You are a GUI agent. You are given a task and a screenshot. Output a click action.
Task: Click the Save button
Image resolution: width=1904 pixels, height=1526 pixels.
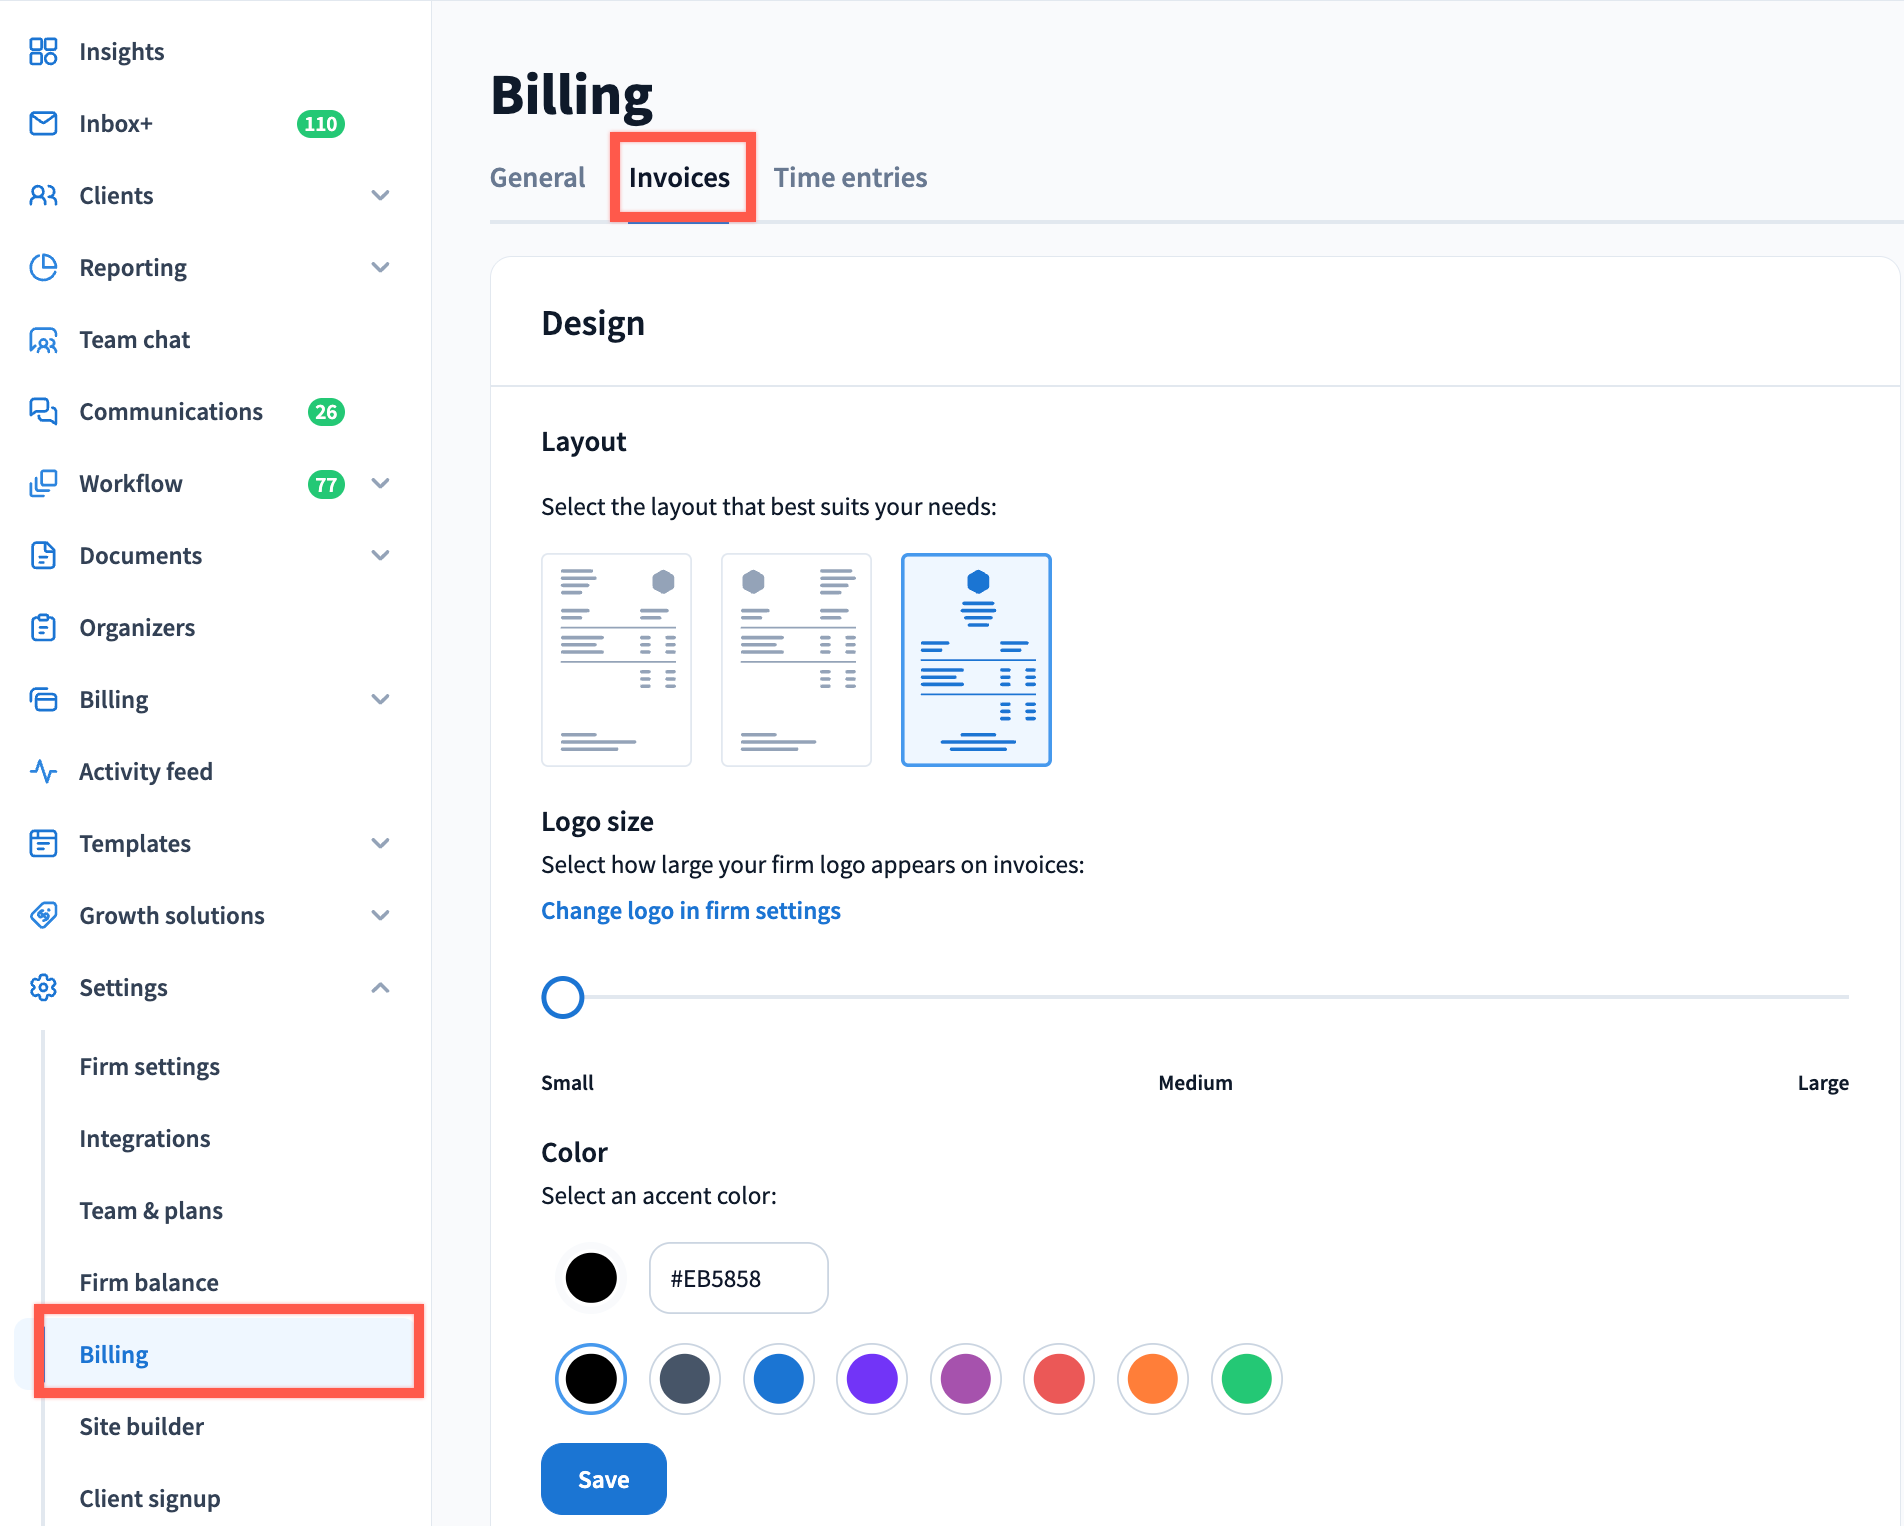tap(603, 1479)
